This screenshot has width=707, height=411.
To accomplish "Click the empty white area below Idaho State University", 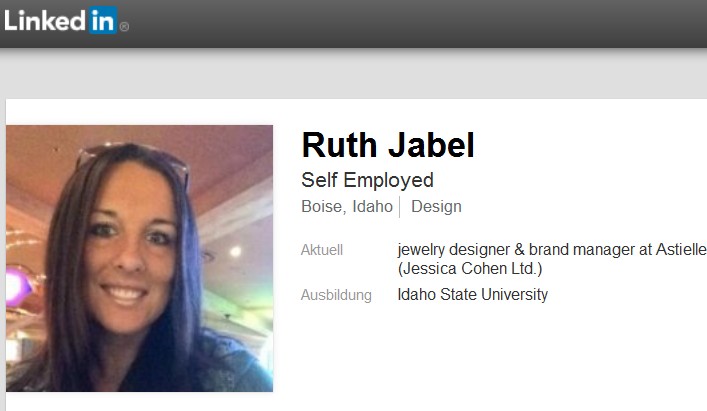I will click(496, 352).
